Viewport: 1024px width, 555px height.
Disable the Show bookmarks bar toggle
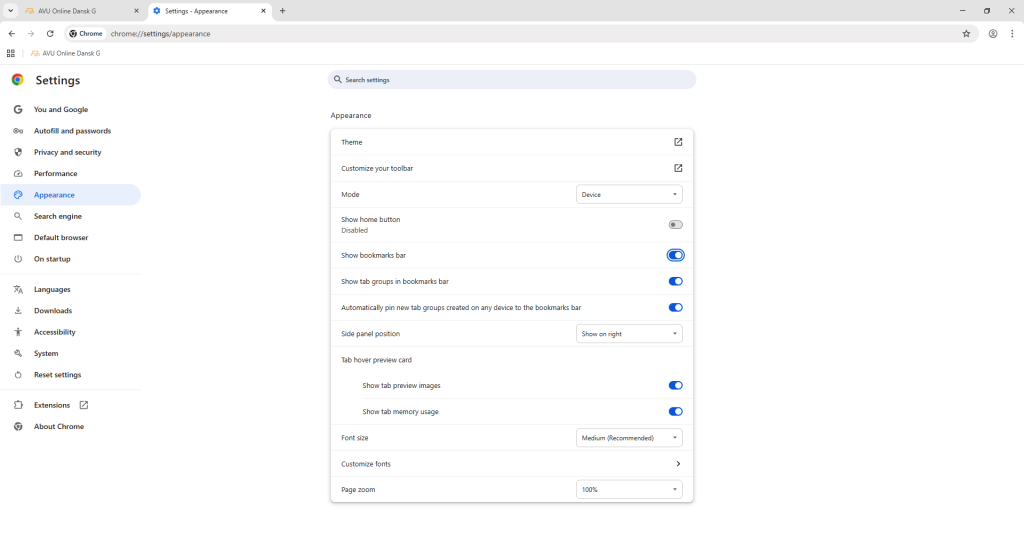tap(675, 256)
